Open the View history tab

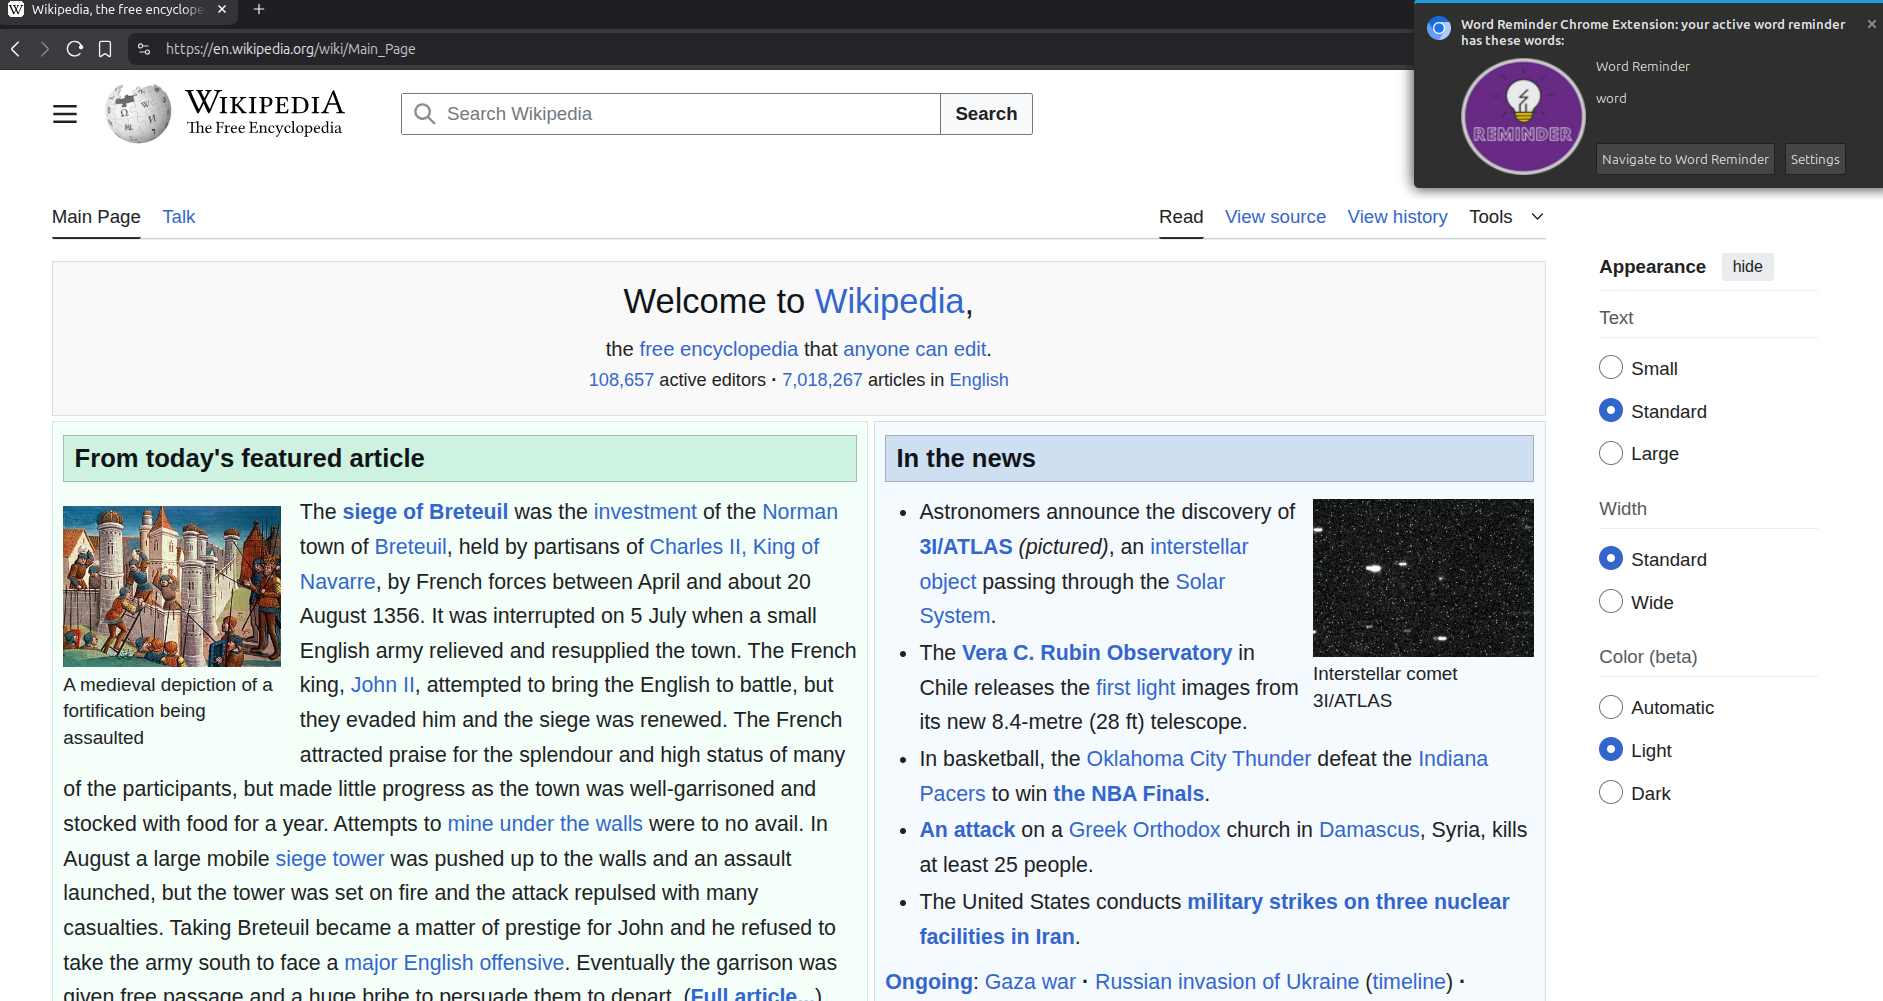click(1397, 217)
